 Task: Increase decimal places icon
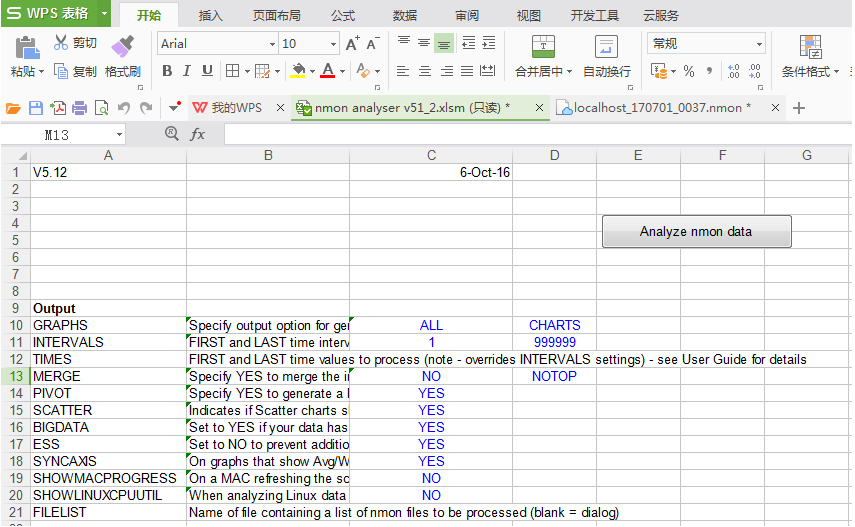point(733,71)
